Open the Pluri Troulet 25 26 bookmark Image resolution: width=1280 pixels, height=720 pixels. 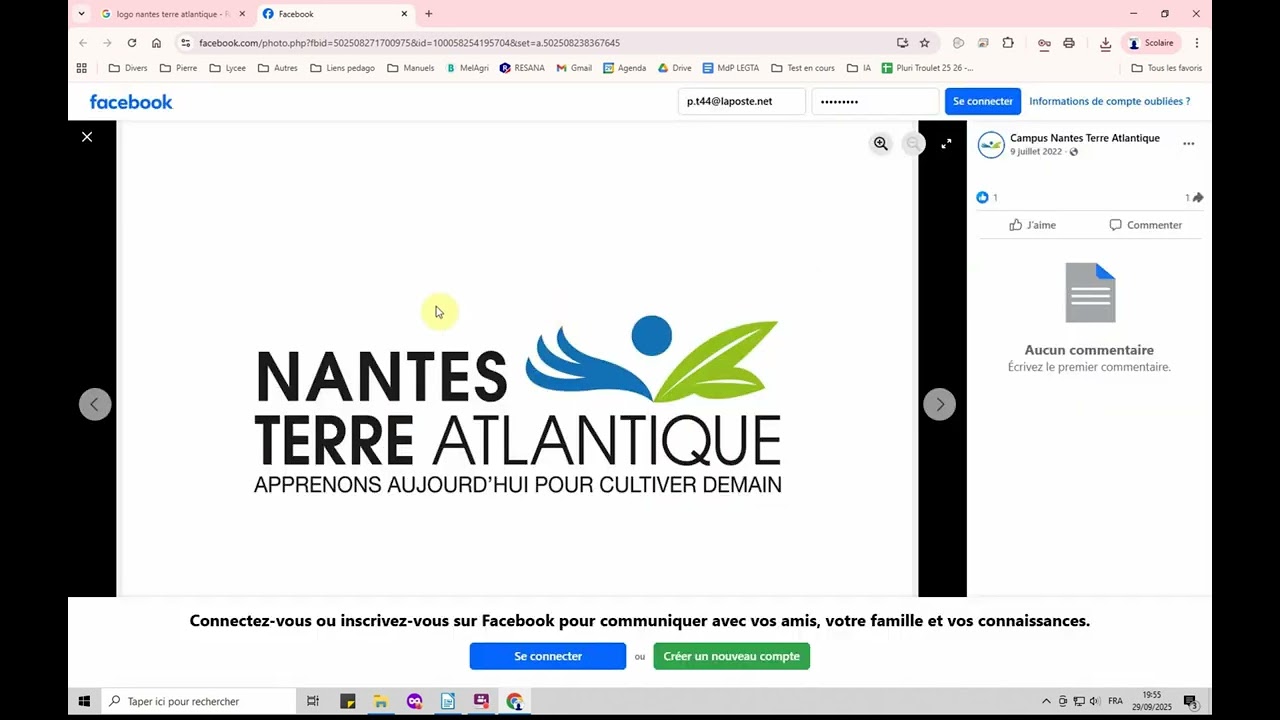pos(928,68)
